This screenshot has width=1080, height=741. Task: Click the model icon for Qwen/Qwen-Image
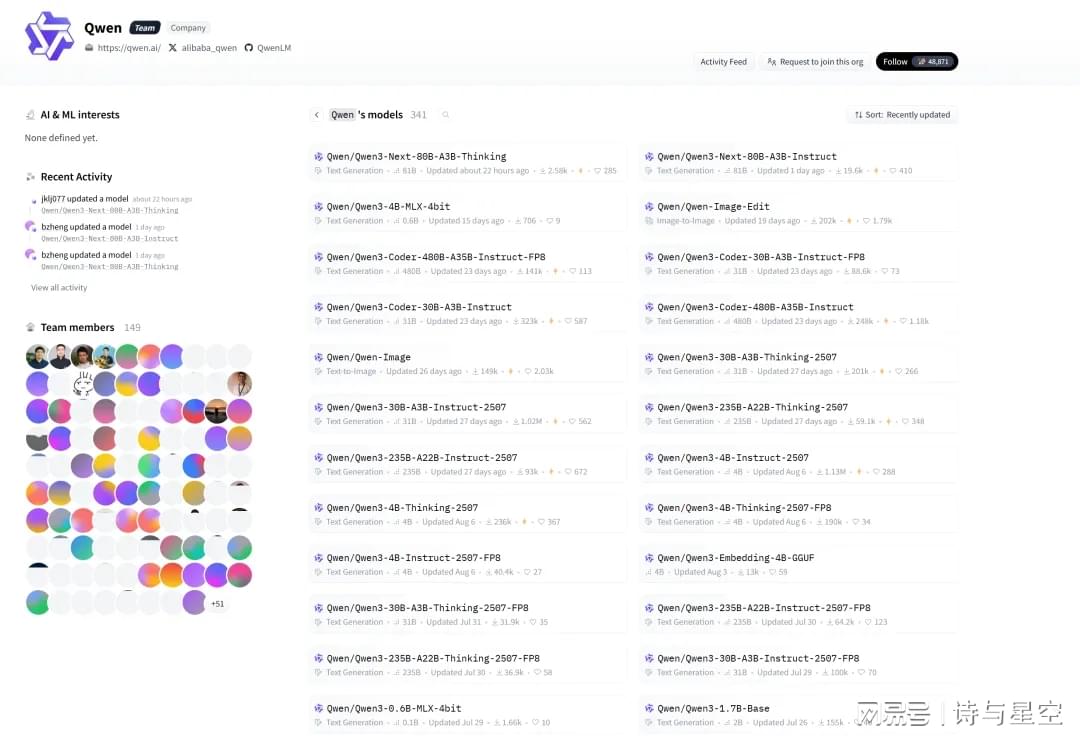(x=318, y=357)
